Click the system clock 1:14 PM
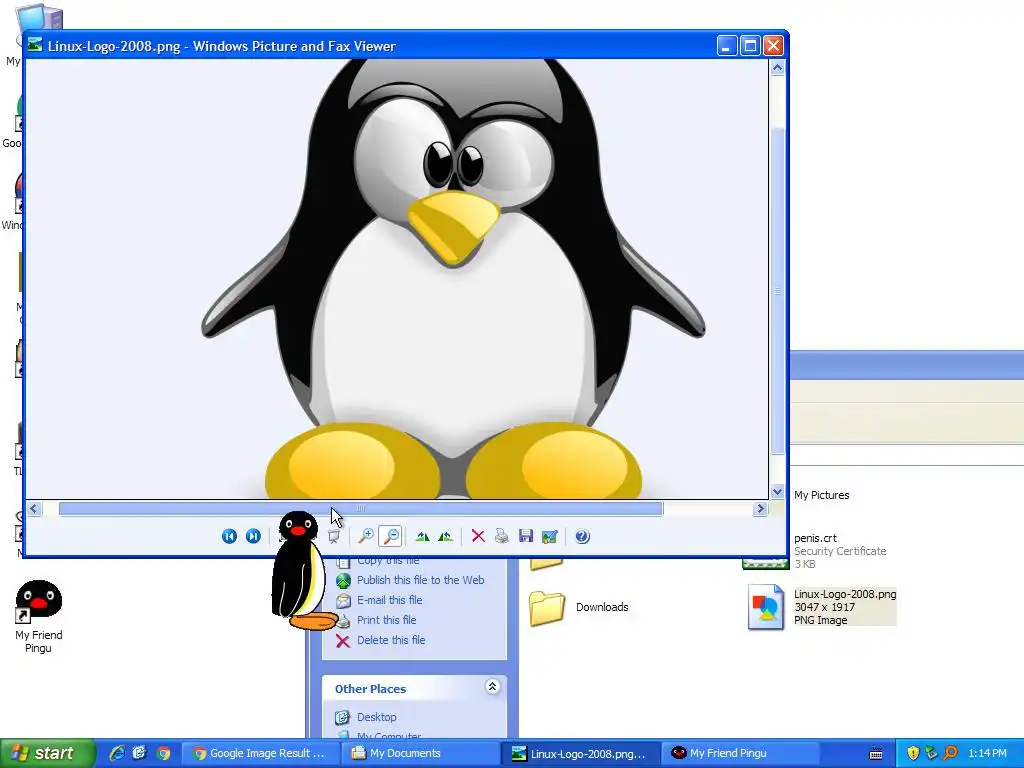Viewport: 1024px width, 768px height. (987, 753)
